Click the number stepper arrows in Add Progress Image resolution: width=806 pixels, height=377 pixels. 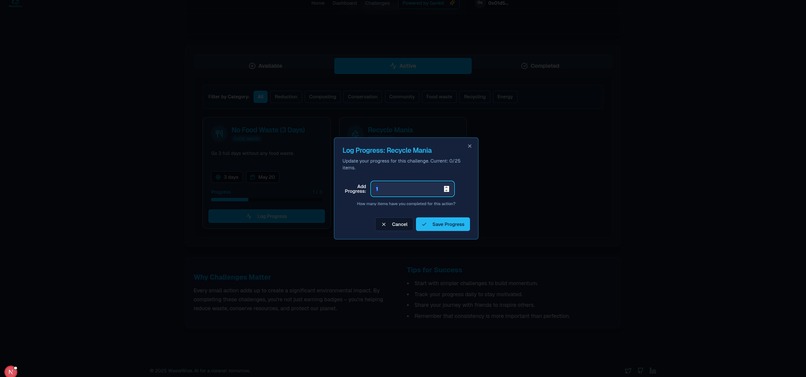(446, 189)
